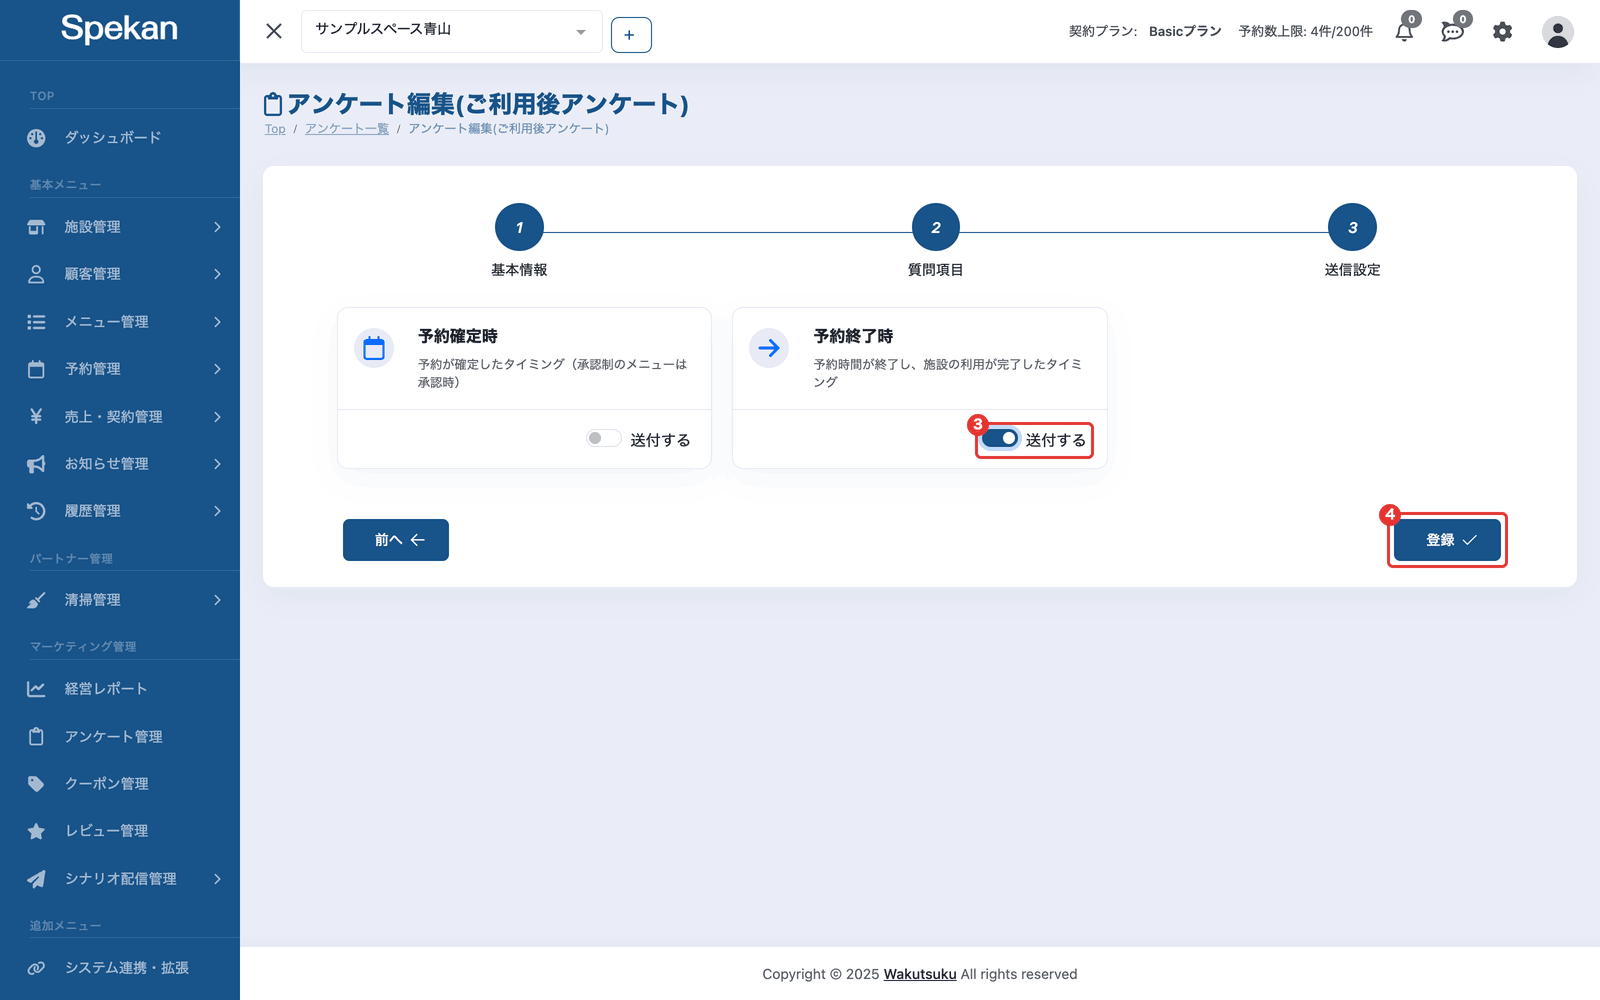Open the chat messages icon
Viewport: 1600px width, 1000px height.
tap(1453, 32)
